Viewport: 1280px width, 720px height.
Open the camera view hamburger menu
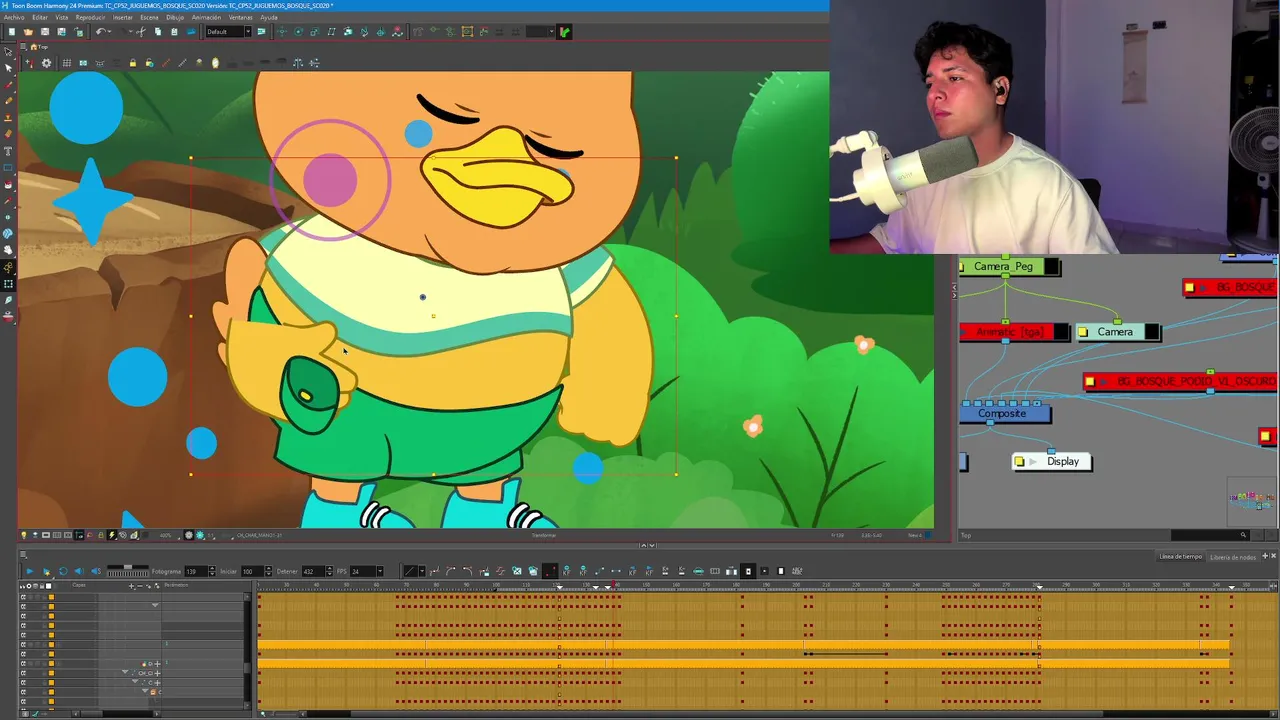tap(23, 46)
